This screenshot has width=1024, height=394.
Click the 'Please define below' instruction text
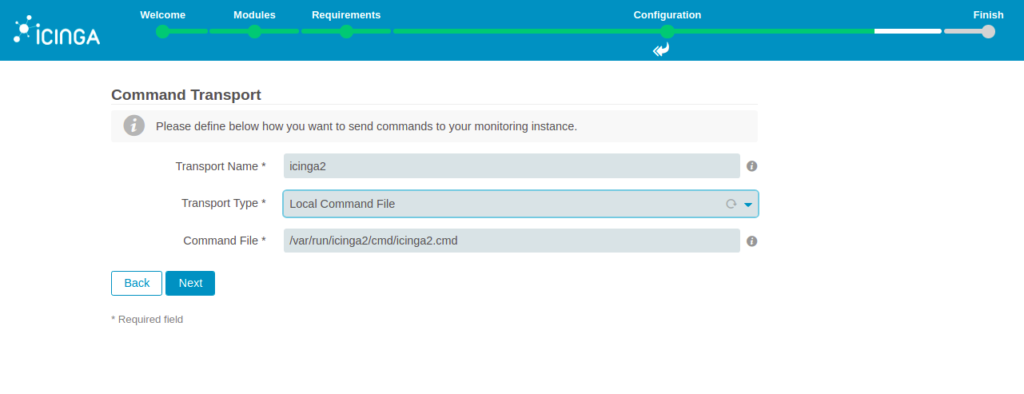366,126
